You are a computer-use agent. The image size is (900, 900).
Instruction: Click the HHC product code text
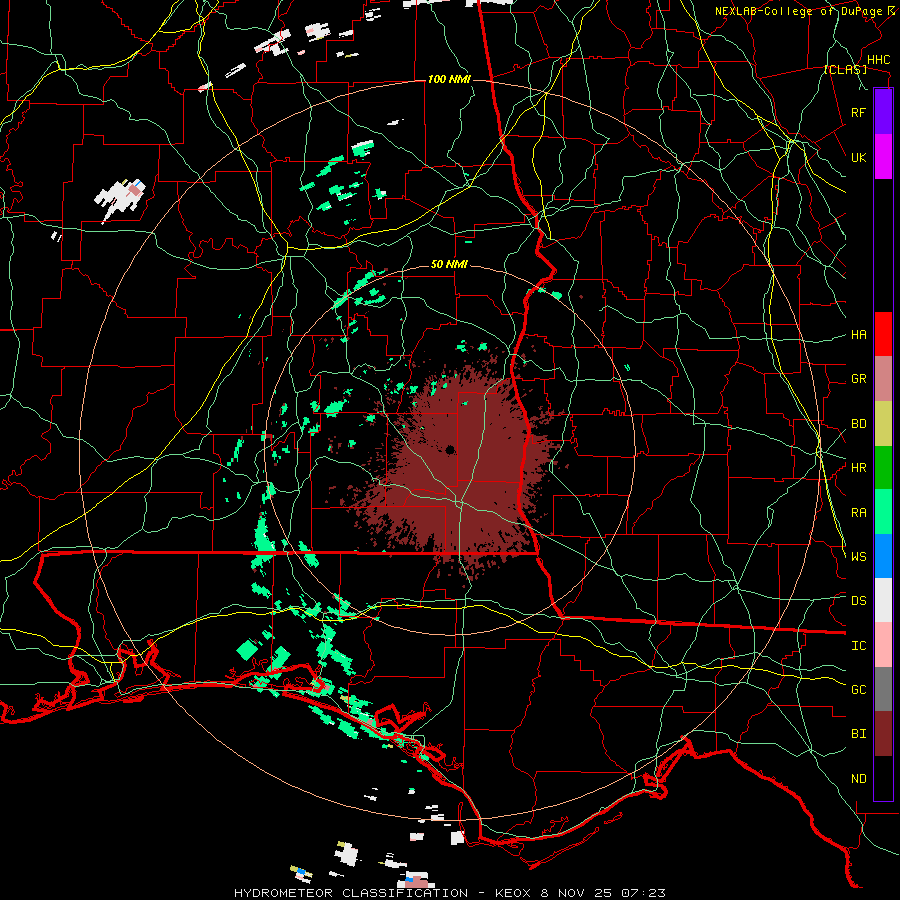(x=878, y=60)
